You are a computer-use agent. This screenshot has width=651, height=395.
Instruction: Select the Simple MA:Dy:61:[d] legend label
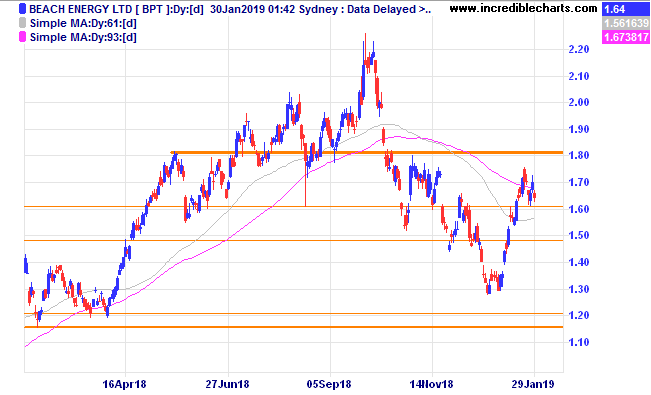tap(83, 23)
